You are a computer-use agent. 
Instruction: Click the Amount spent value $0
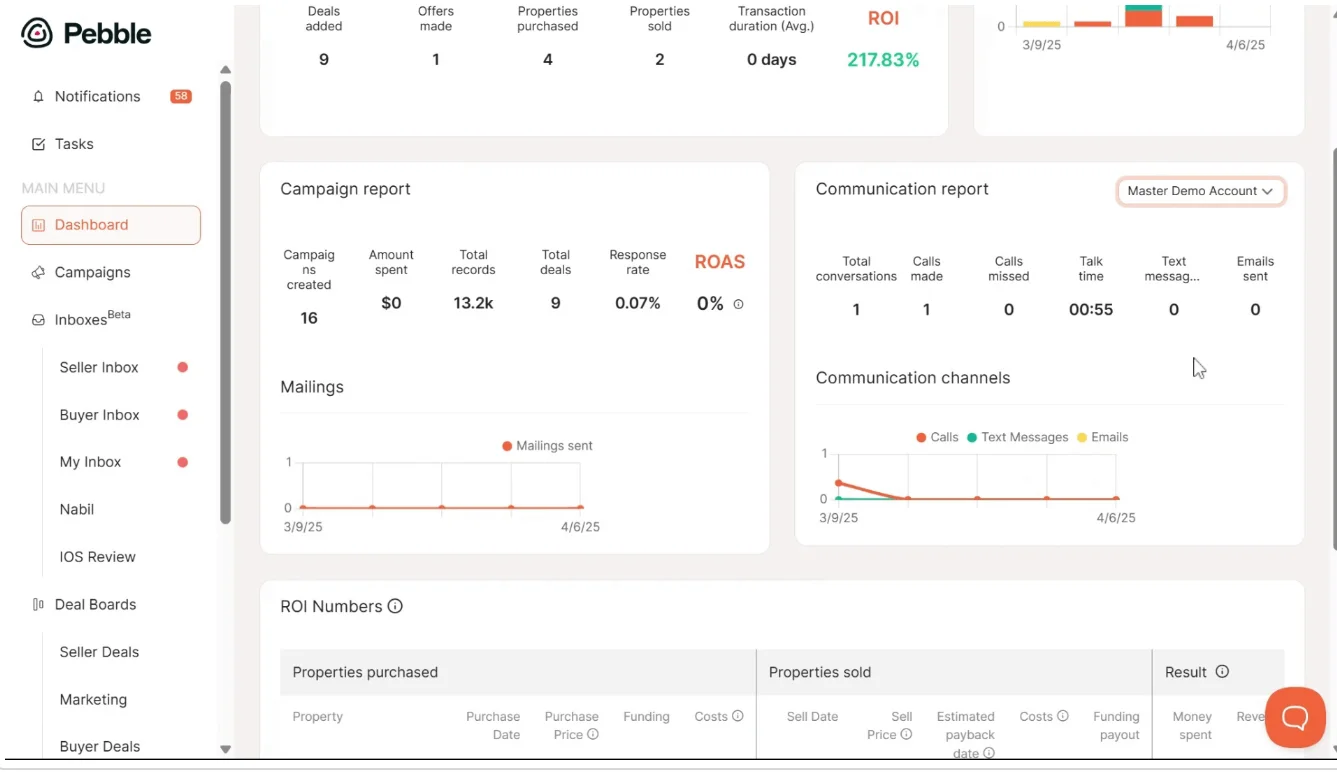(391, 303)
